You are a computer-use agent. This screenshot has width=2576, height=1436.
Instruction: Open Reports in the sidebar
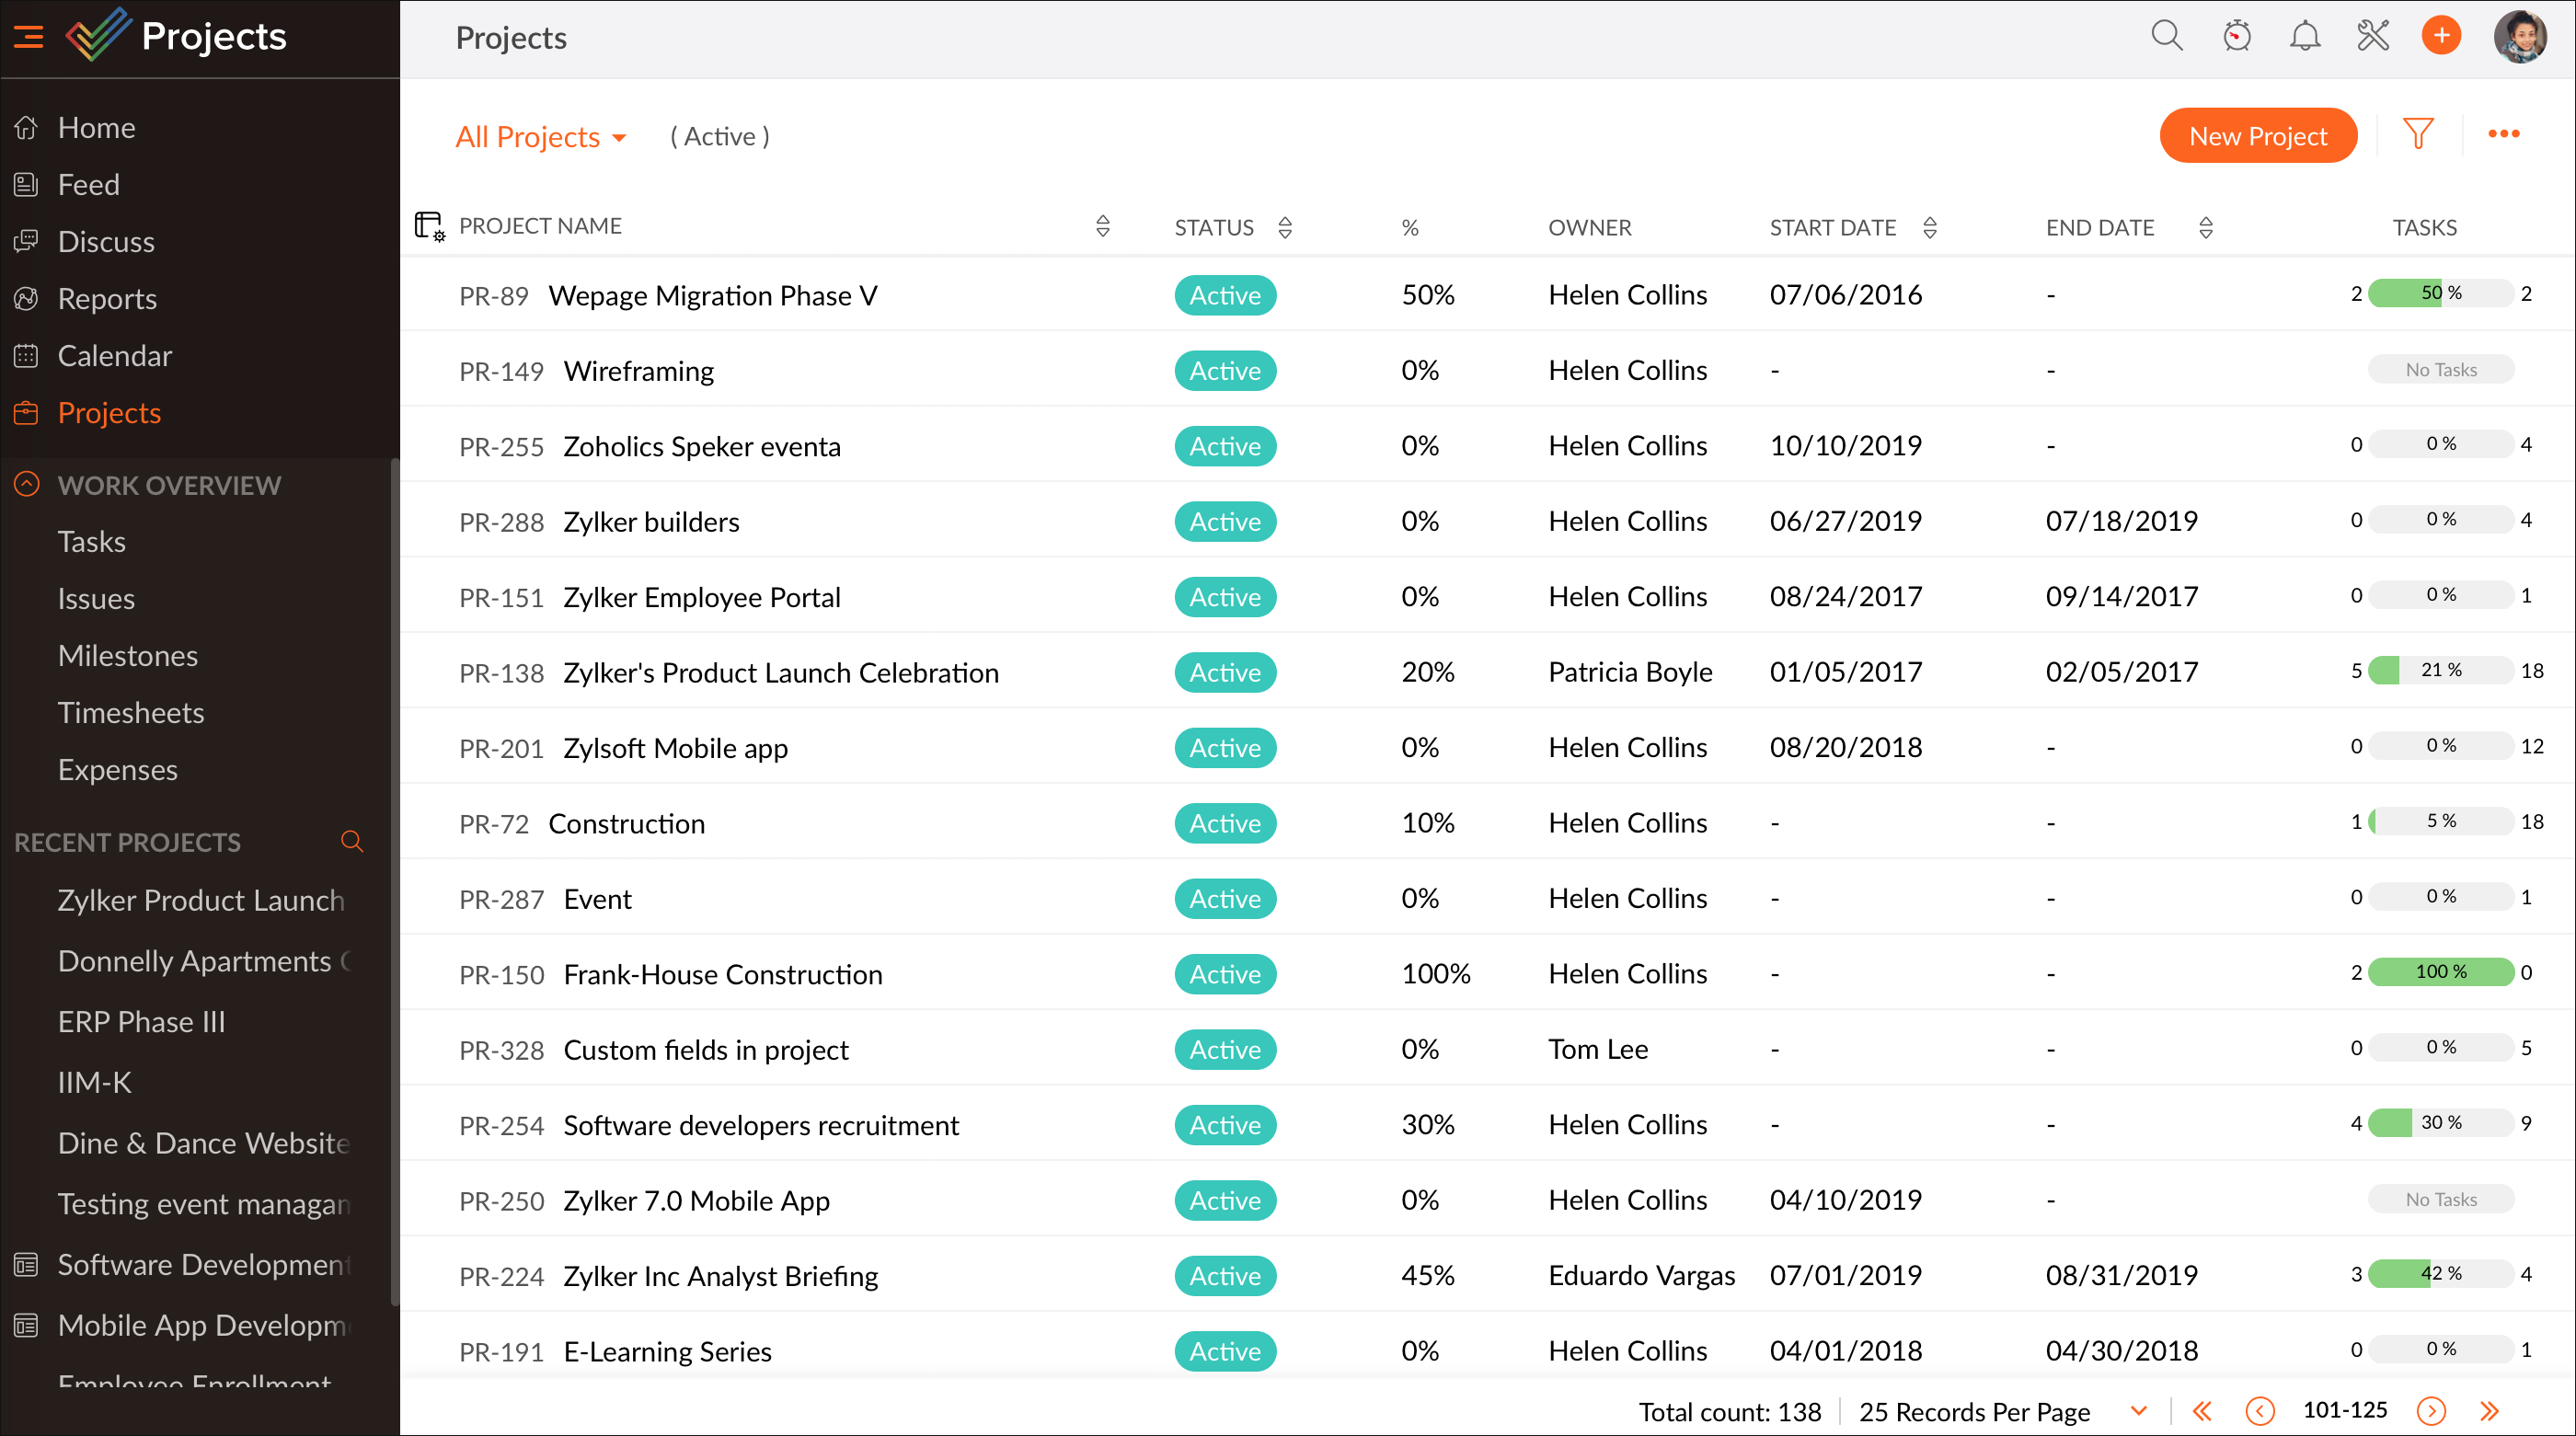(107, 298)
